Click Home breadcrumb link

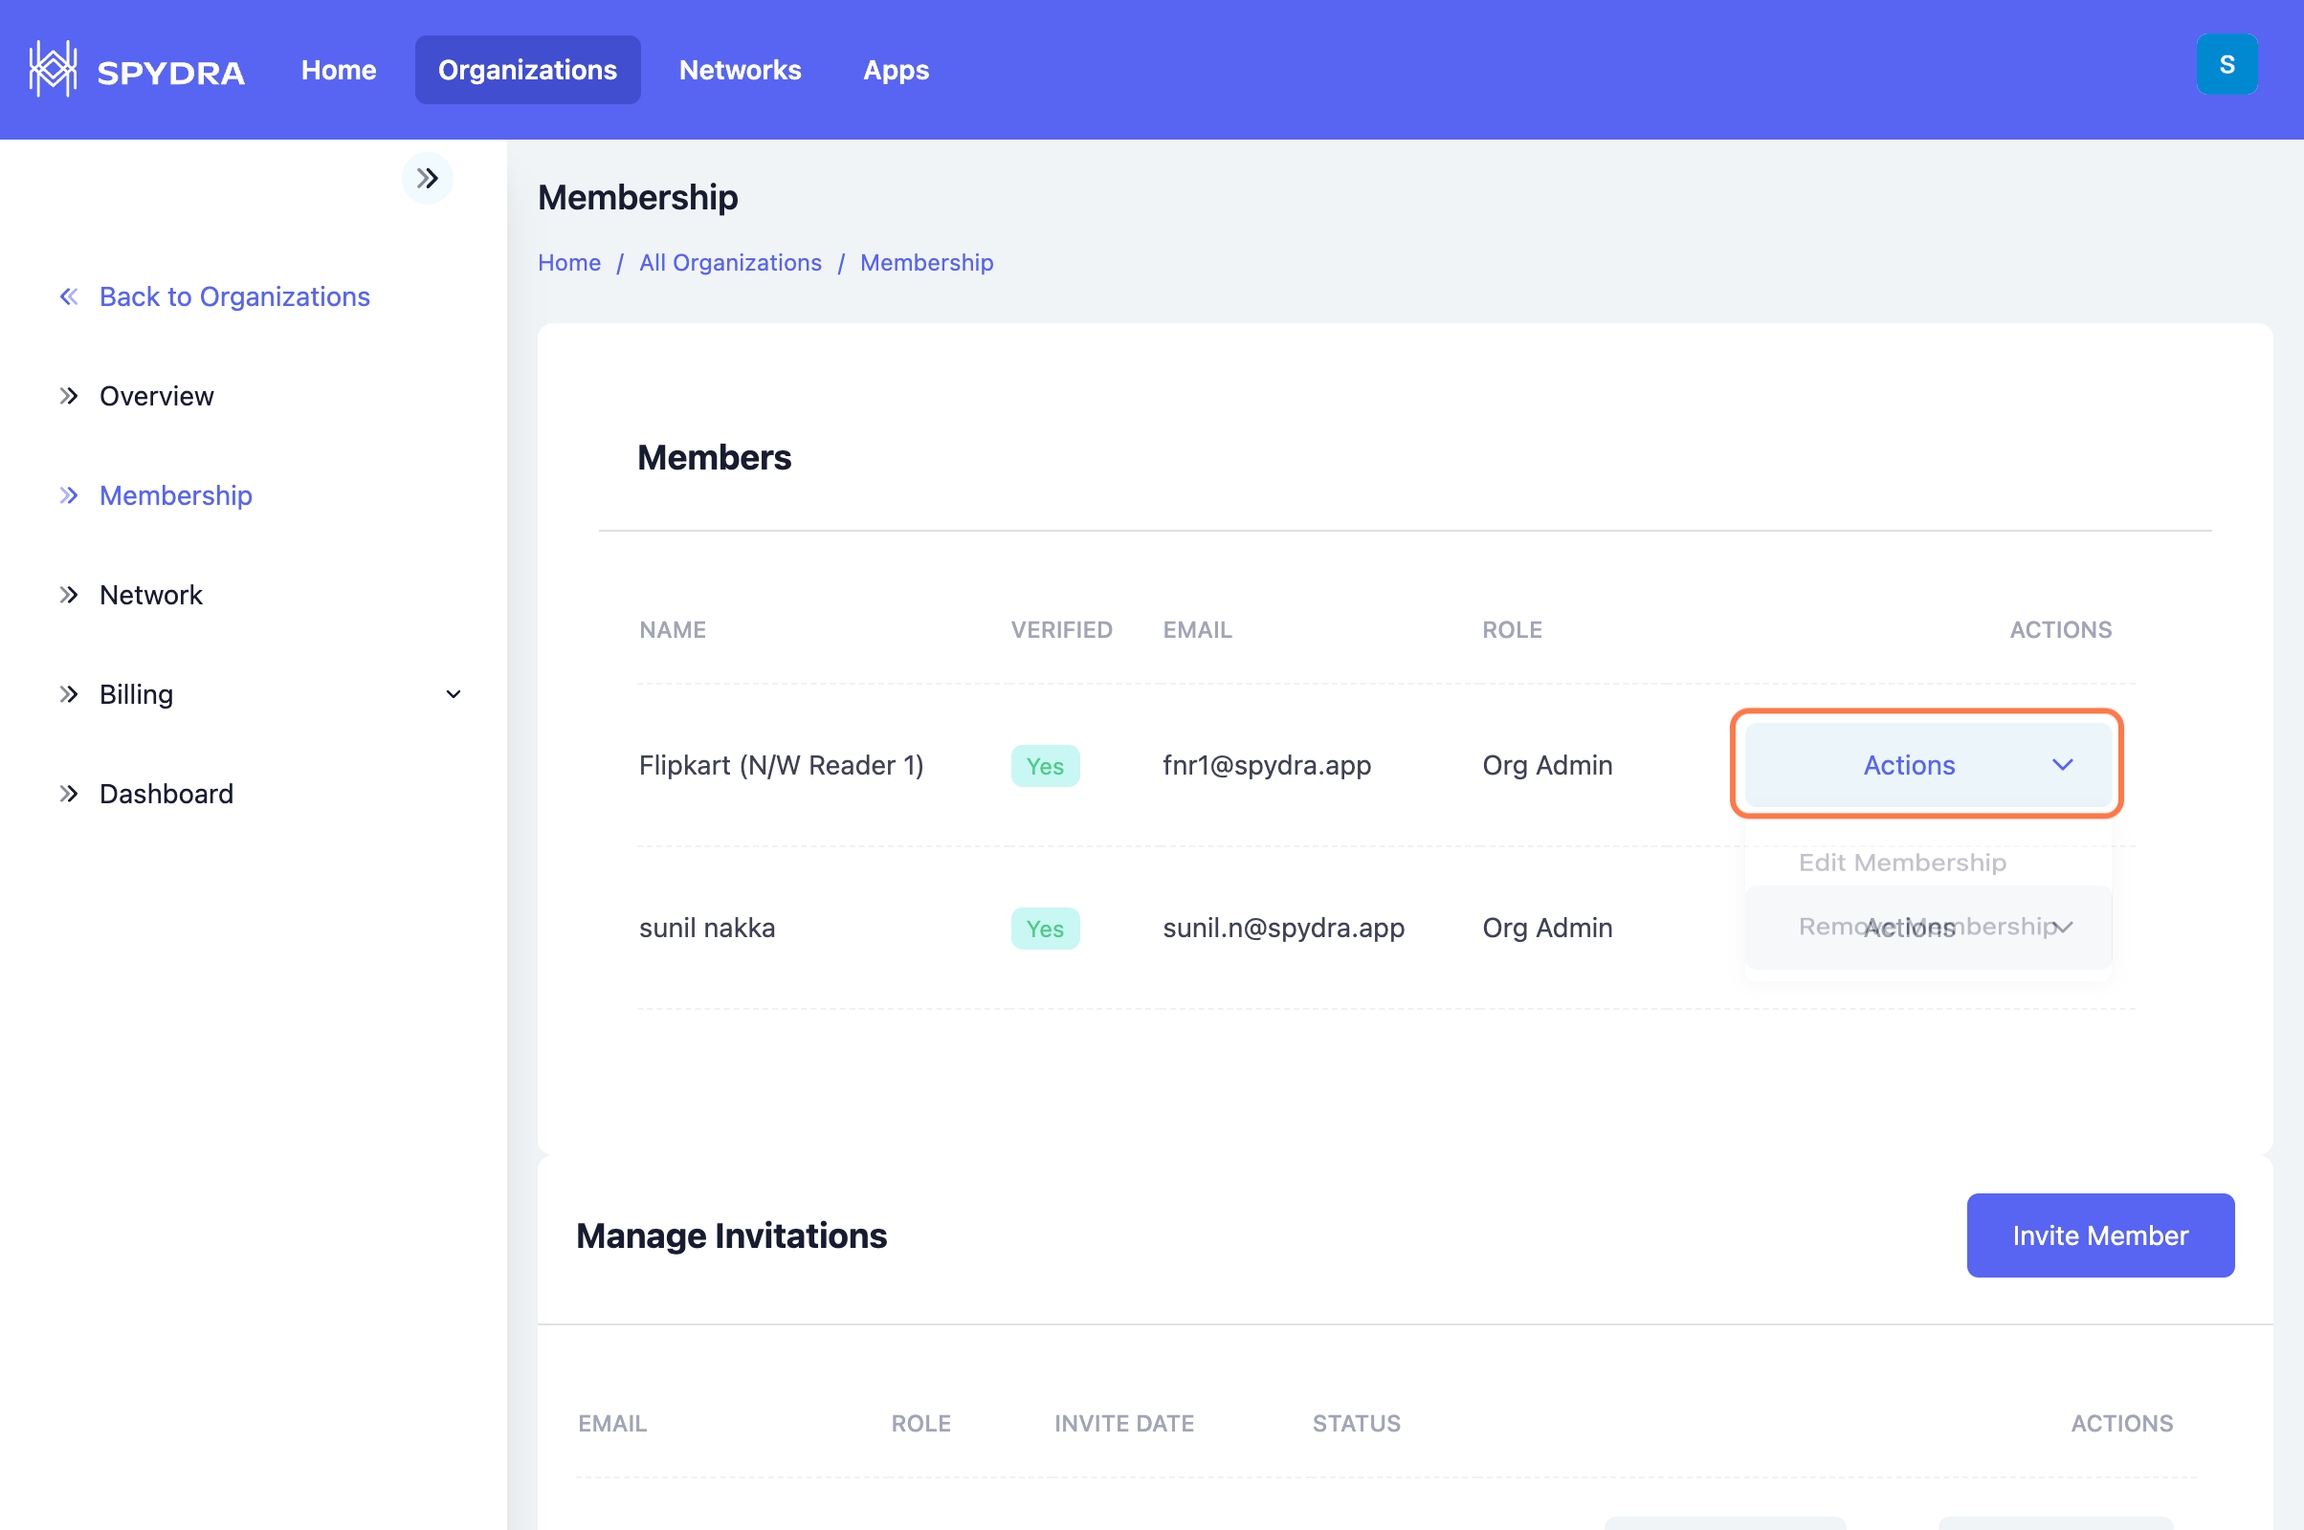point(569,263)
